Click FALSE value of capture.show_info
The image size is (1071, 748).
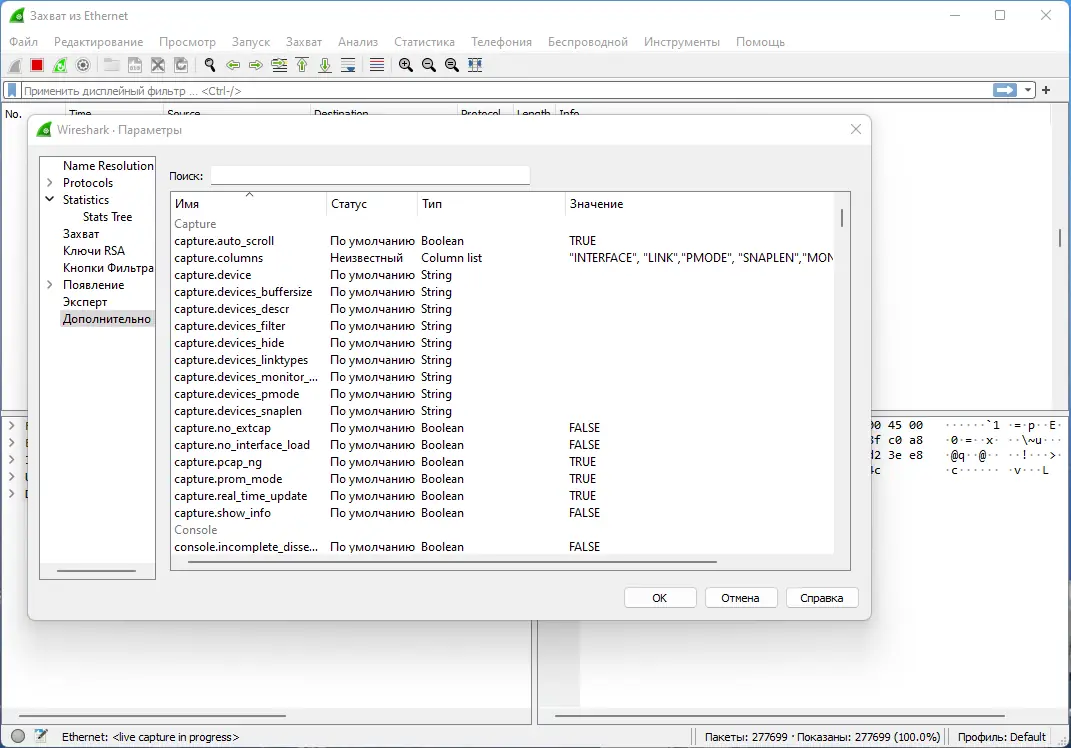[x=585, y=513]
